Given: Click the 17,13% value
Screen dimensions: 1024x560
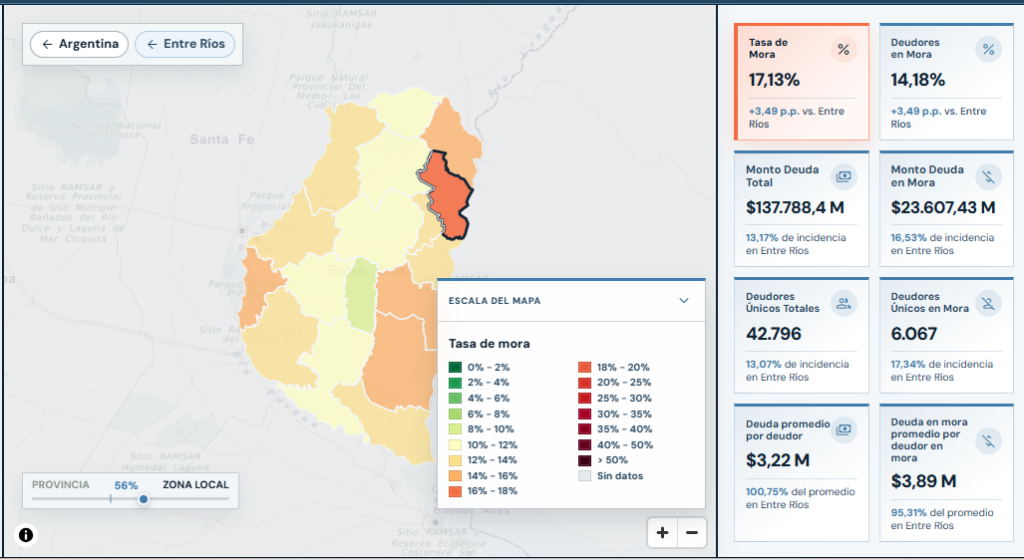Looking at the screenshot, I should click(775, 80).
